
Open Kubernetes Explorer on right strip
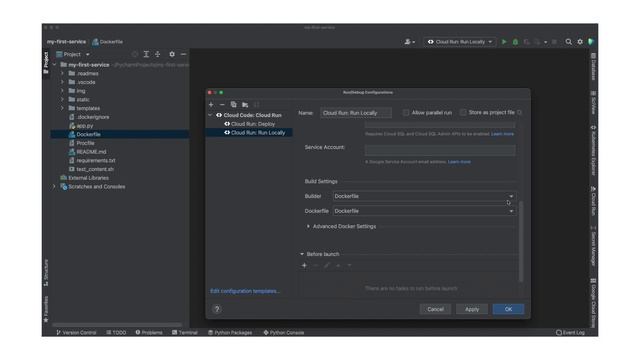click(x=593, y=150)
